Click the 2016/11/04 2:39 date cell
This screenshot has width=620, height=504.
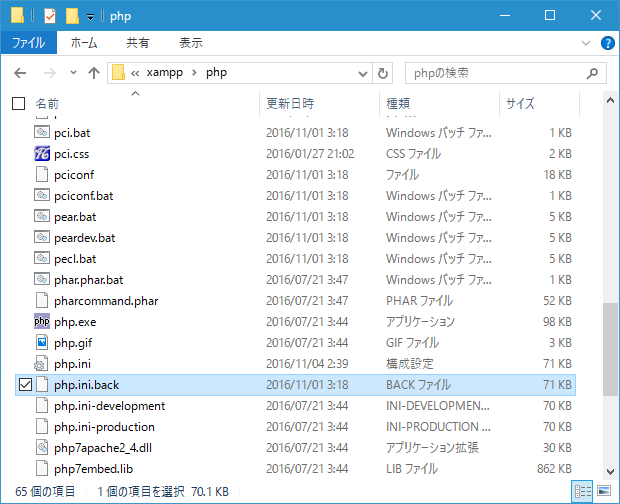[x=307, y=363]
